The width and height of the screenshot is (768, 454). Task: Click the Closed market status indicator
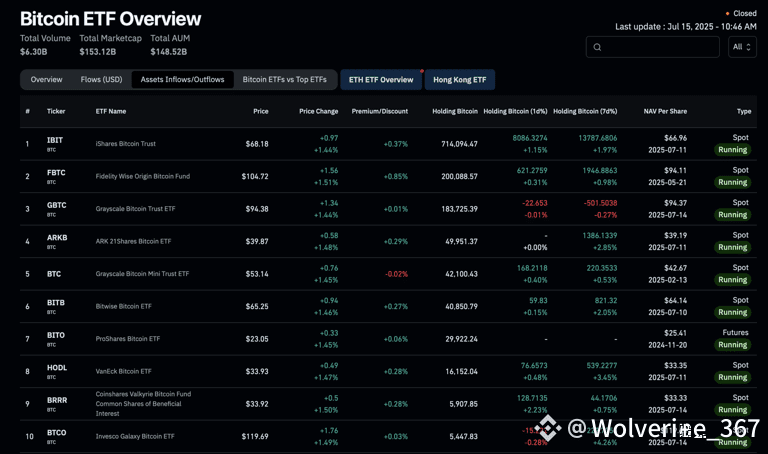coord(741,13)
